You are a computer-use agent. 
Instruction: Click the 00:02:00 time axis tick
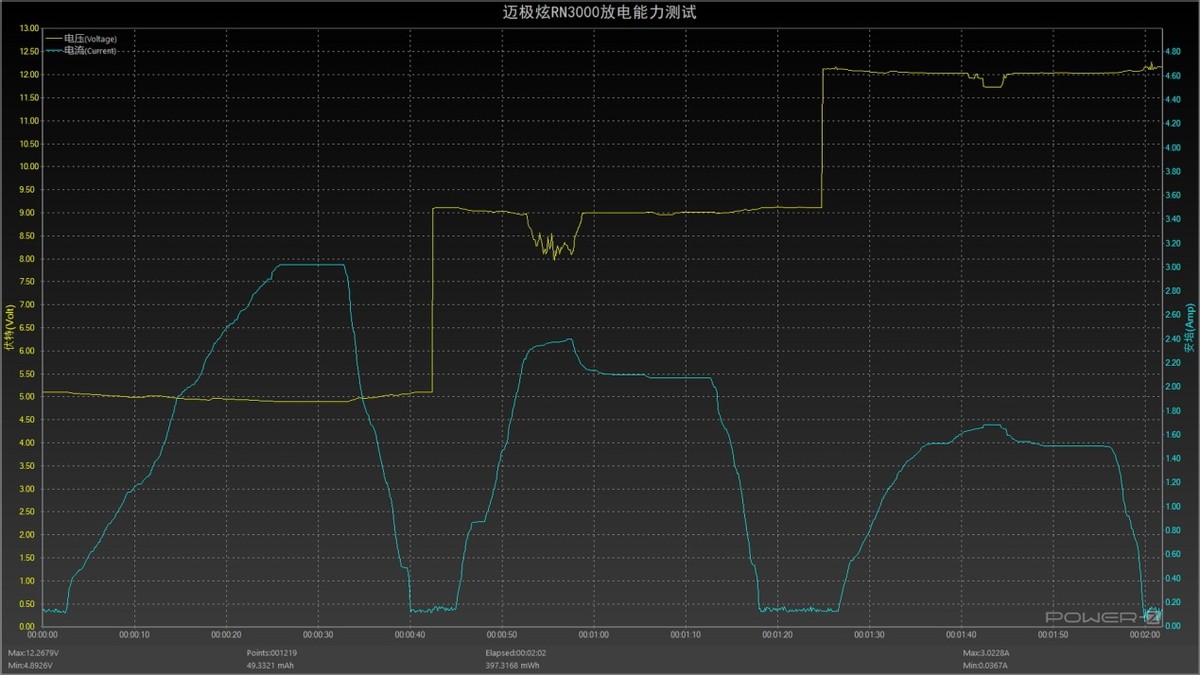(x=1145, y=634)
